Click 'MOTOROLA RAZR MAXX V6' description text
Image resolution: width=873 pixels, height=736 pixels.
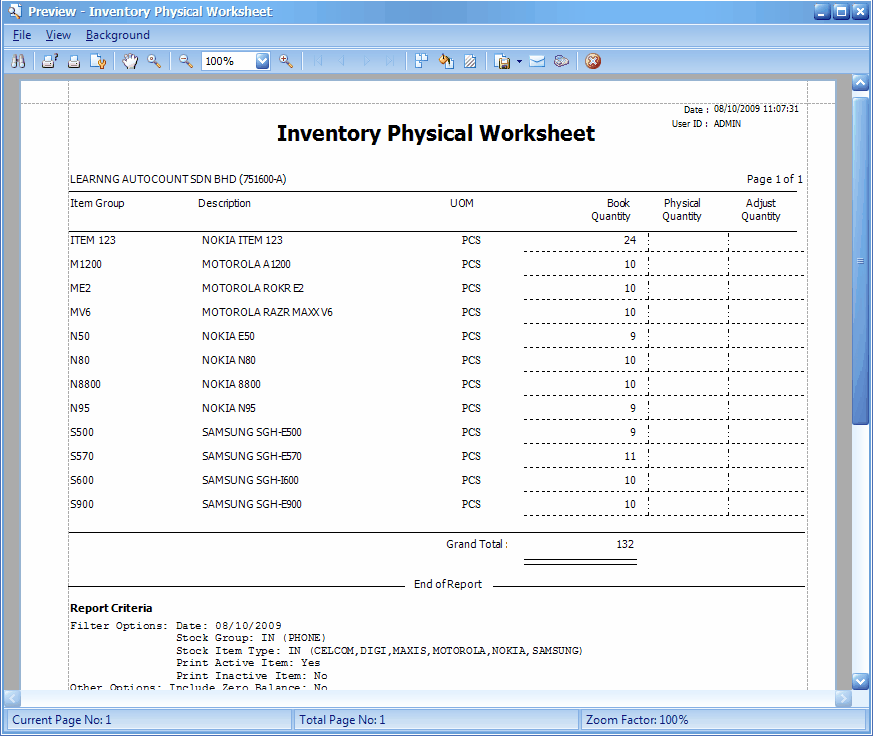pos(267,312)
